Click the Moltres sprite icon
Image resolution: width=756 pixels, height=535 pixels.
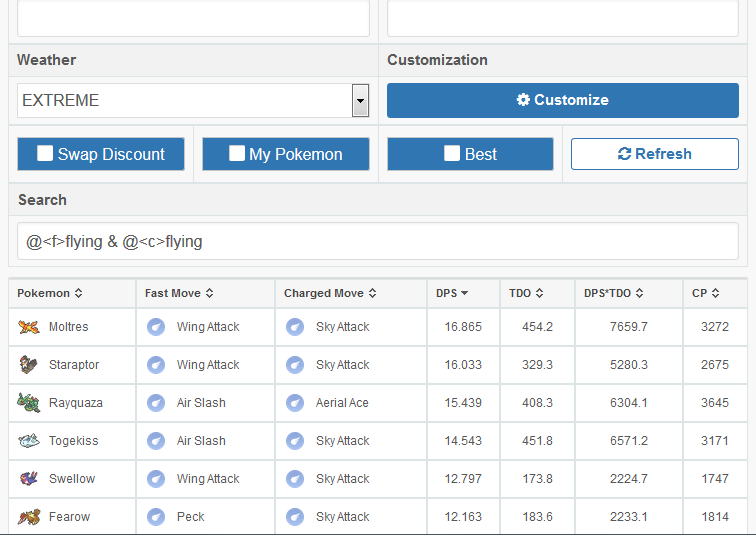pyautogui.click(x=28, y=327)
